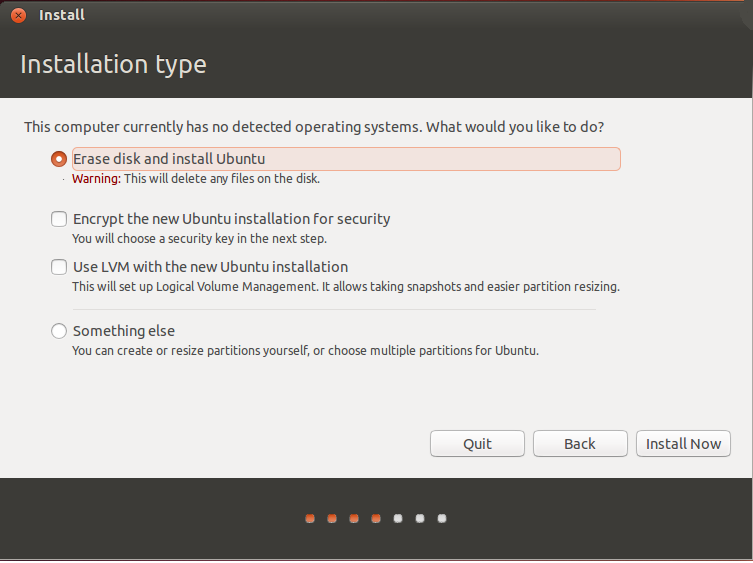Click the fourth orange progress dot
Screen dimensions: 753x563
[x=376, y=518]
